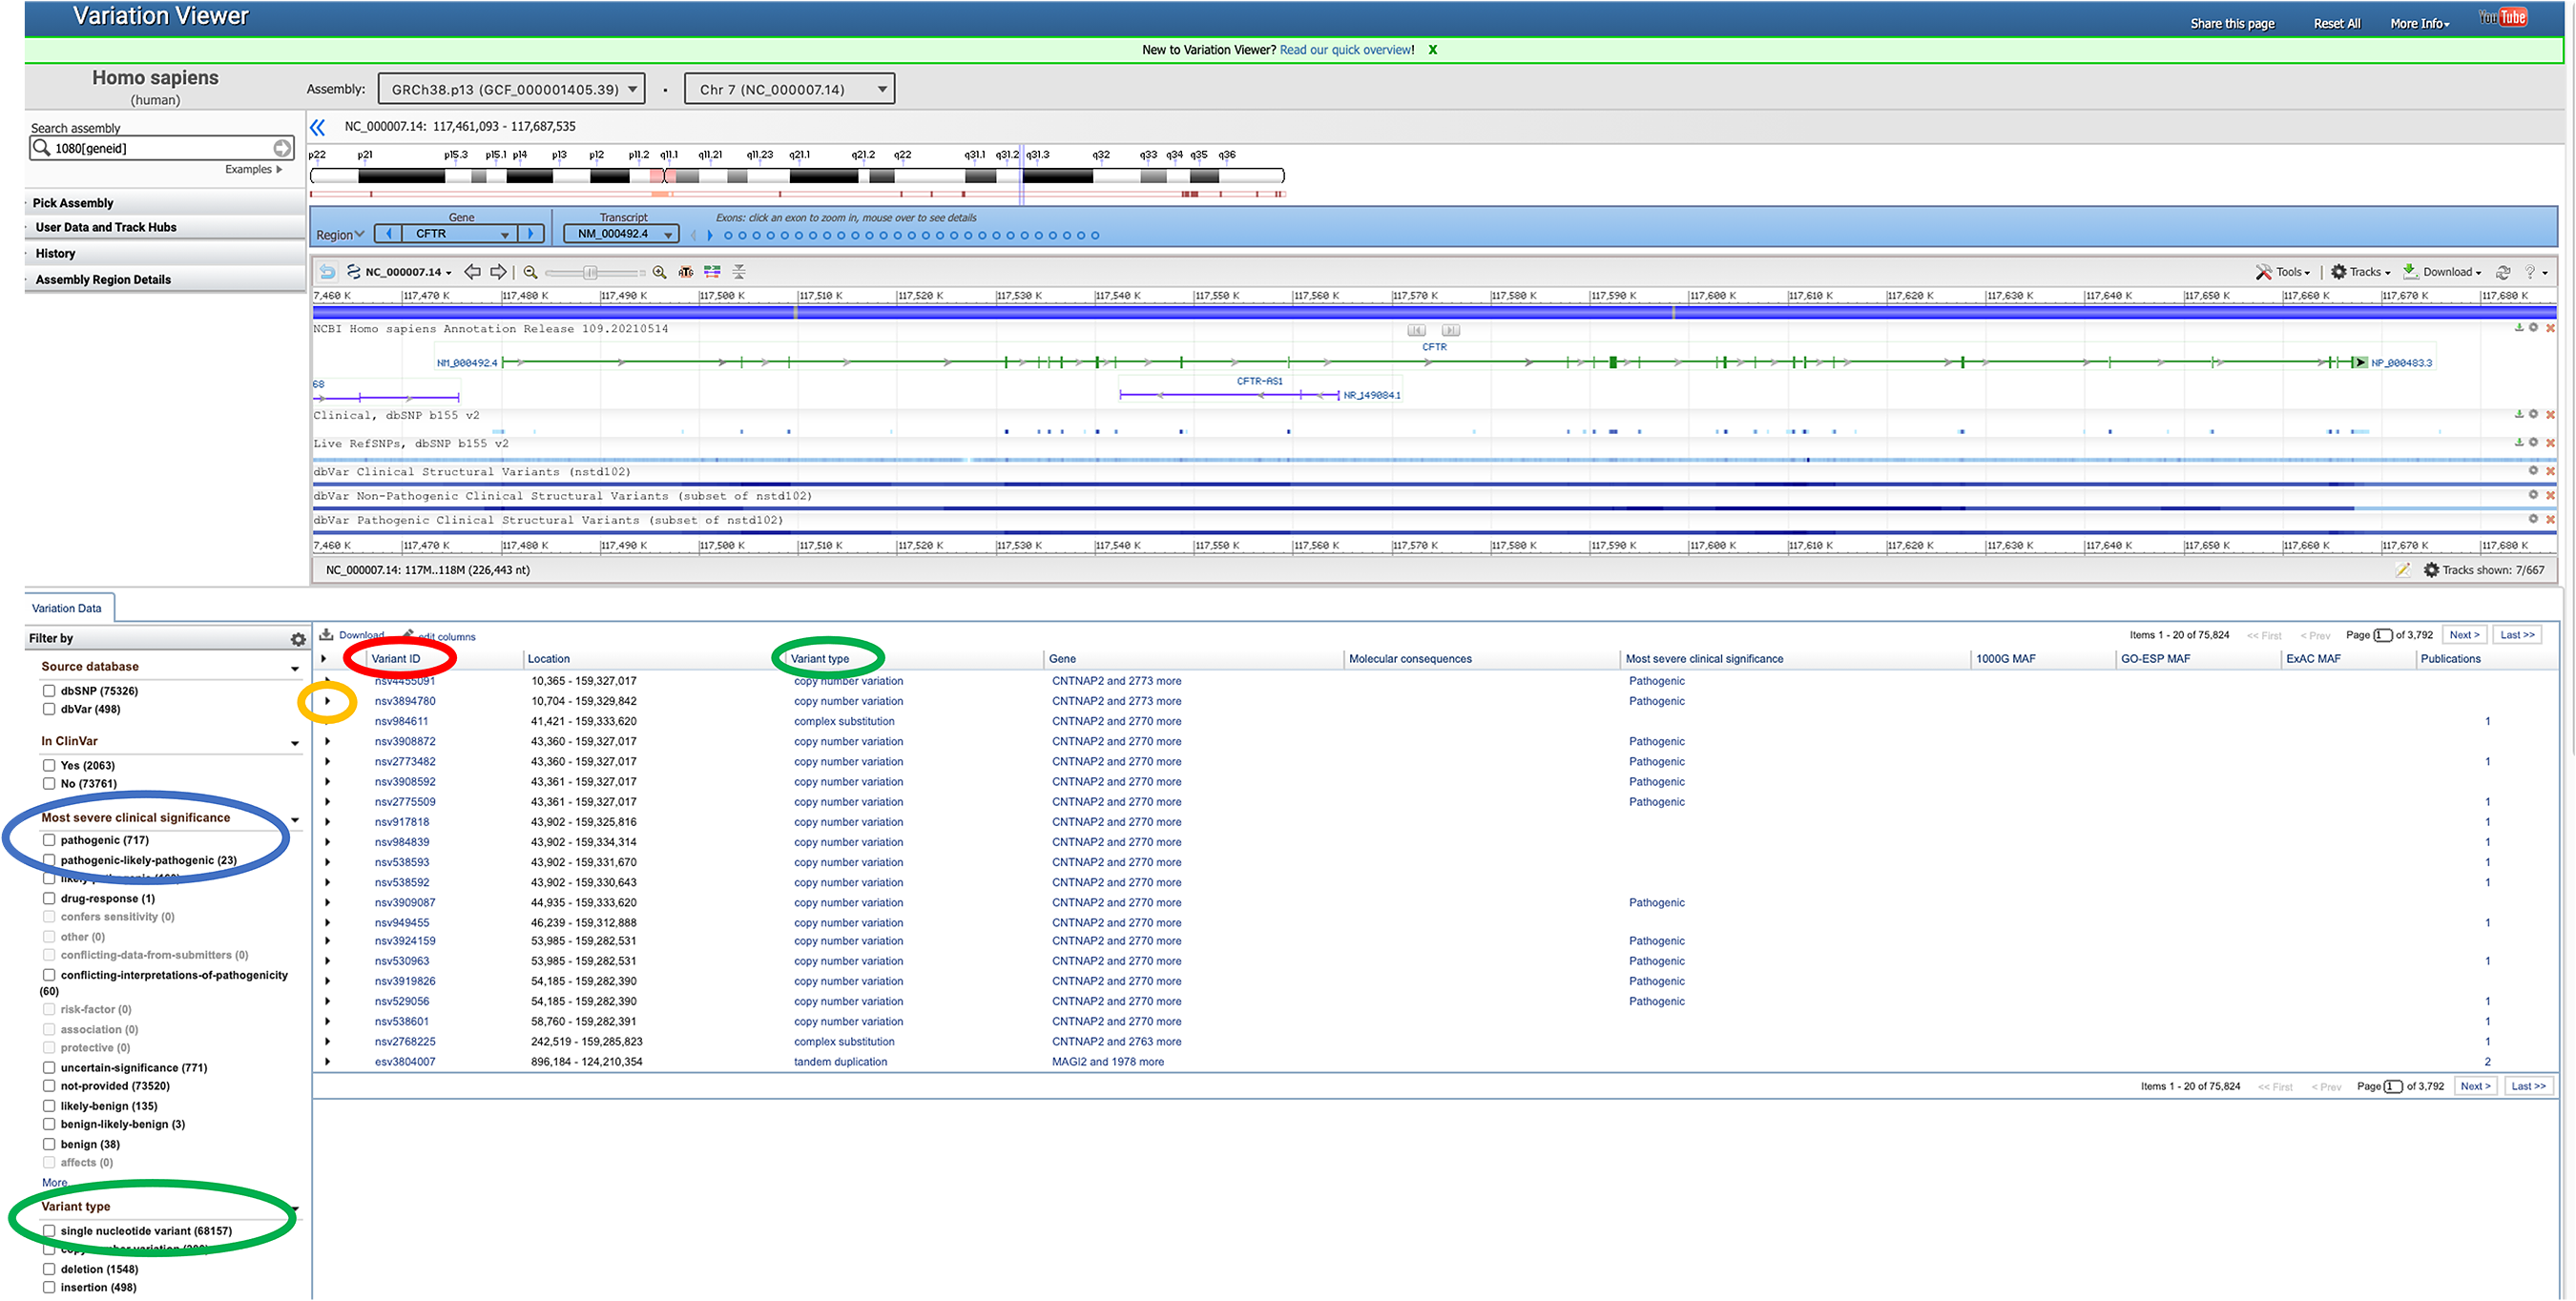Click the pencil edit icon near Tracks shown
The height and width of the screenshot is (1301, 2576).
pyautogui.click(x=2402, y=570)
